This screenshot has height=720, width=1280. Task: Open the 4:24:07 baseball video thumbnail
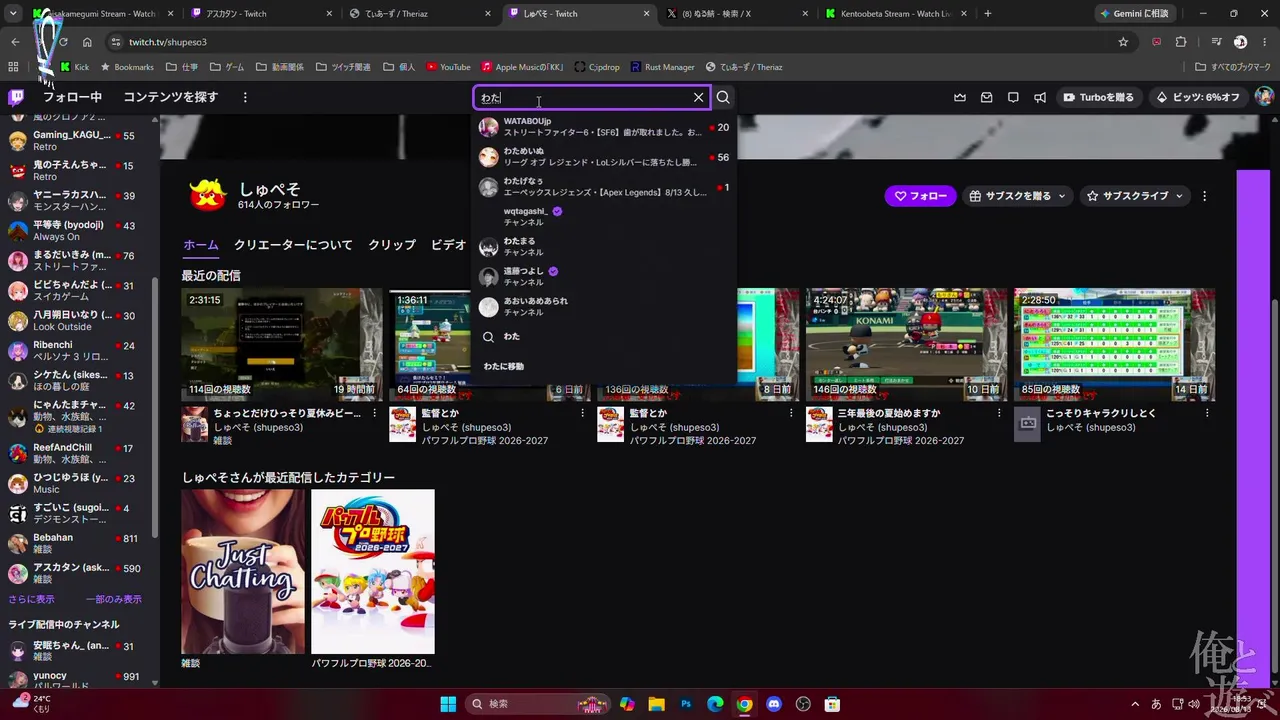[906, 345]
